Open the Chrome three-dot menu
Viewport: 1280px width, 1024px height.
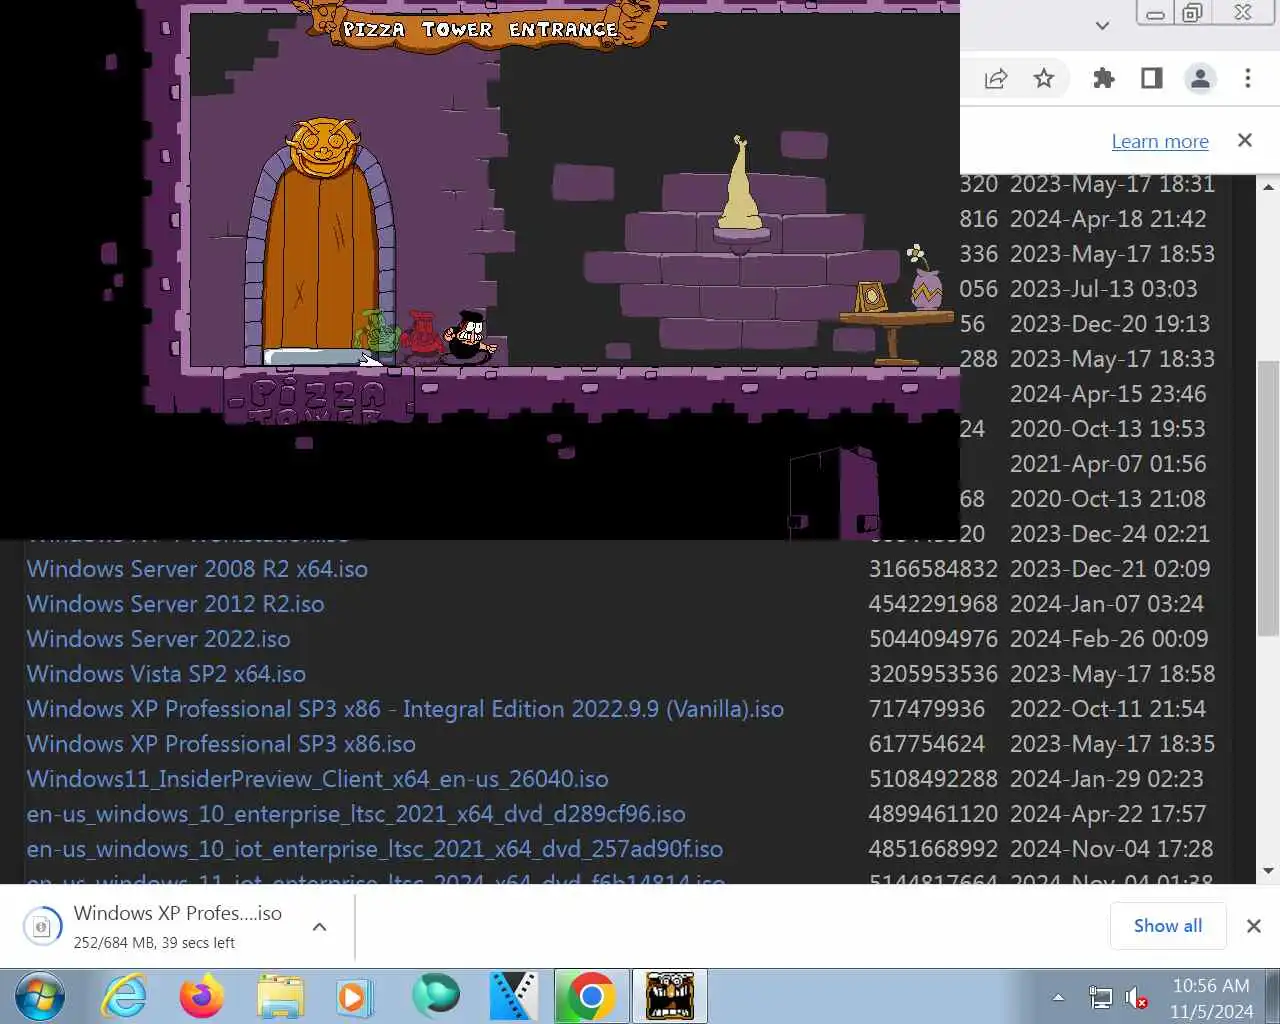click(1248, 79)
